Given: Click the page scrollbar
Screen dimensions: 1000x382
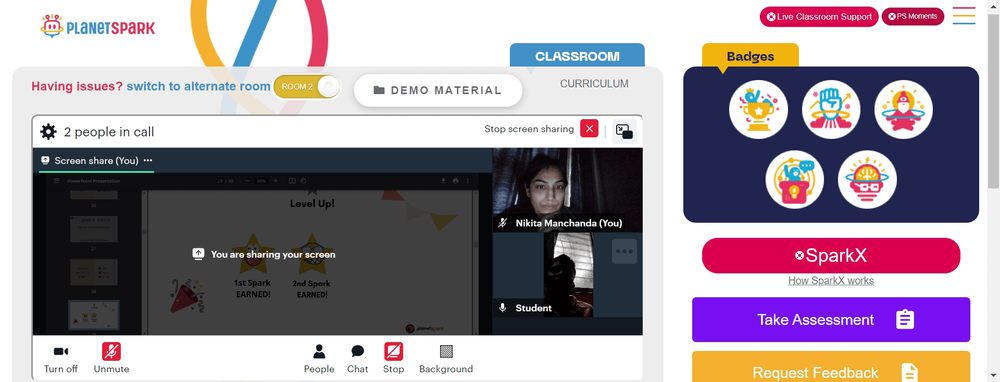Looking at the screenshot, I should tap(994, 102).
